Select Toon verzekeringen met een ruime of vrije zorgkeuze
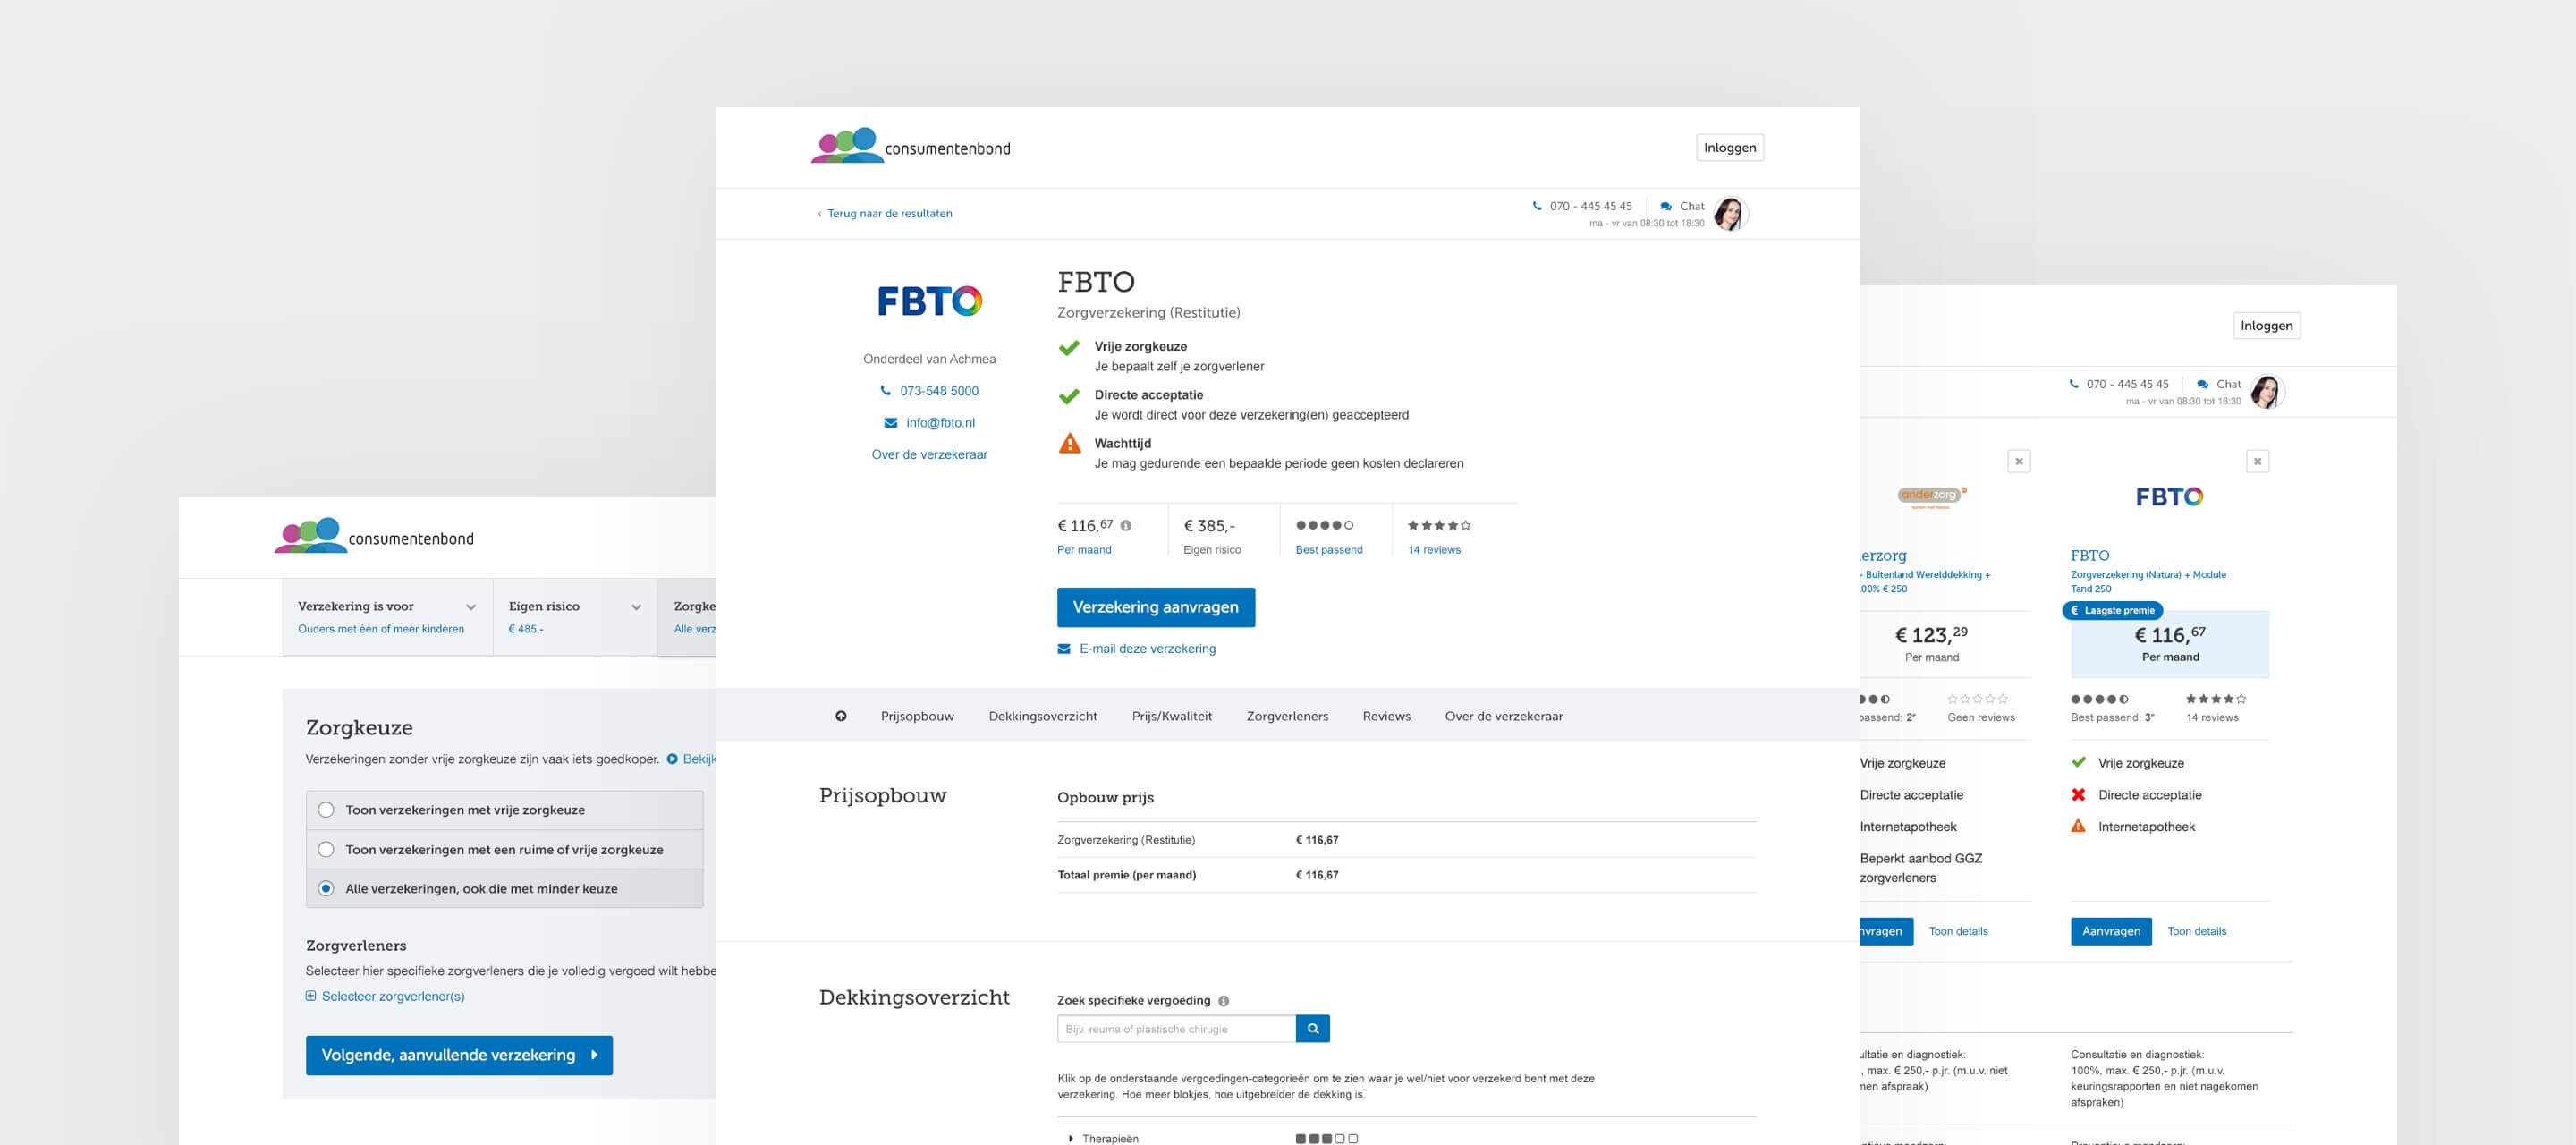 504,849
